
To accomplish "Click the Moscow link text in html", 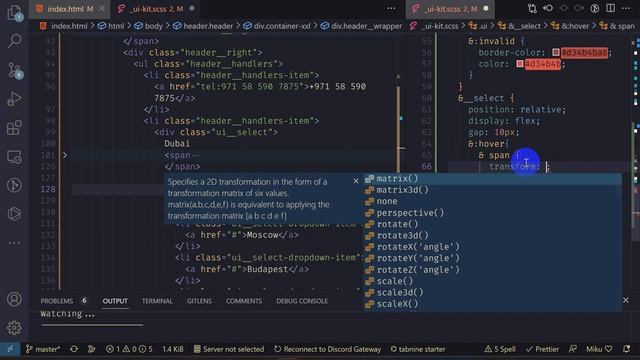I will click(262, 235).
